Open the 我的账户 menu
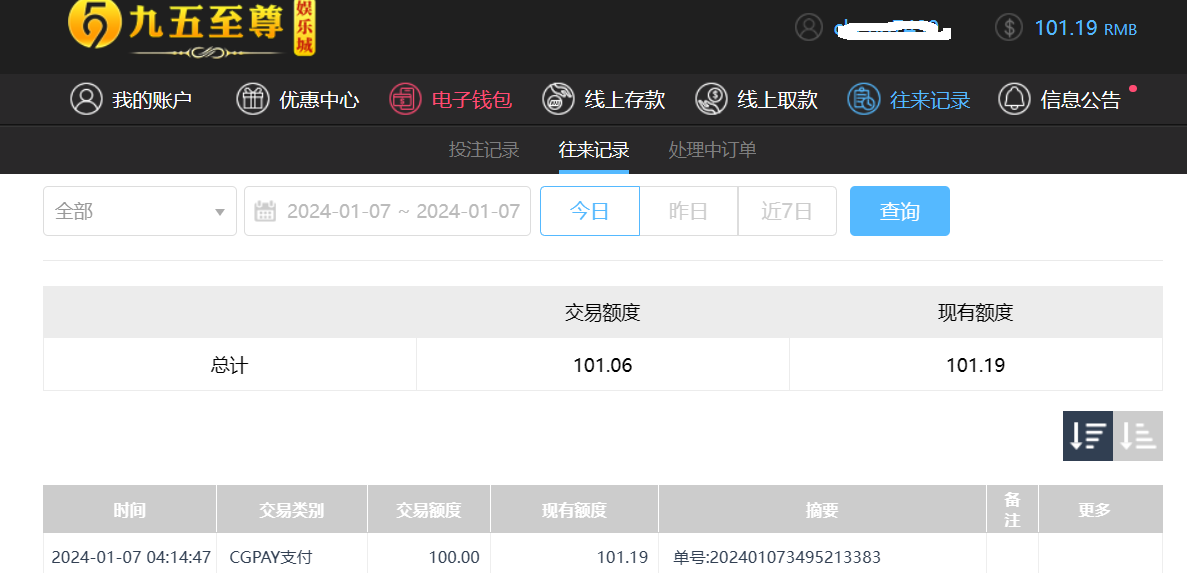1187x573 pixels. tap(132, 99)
